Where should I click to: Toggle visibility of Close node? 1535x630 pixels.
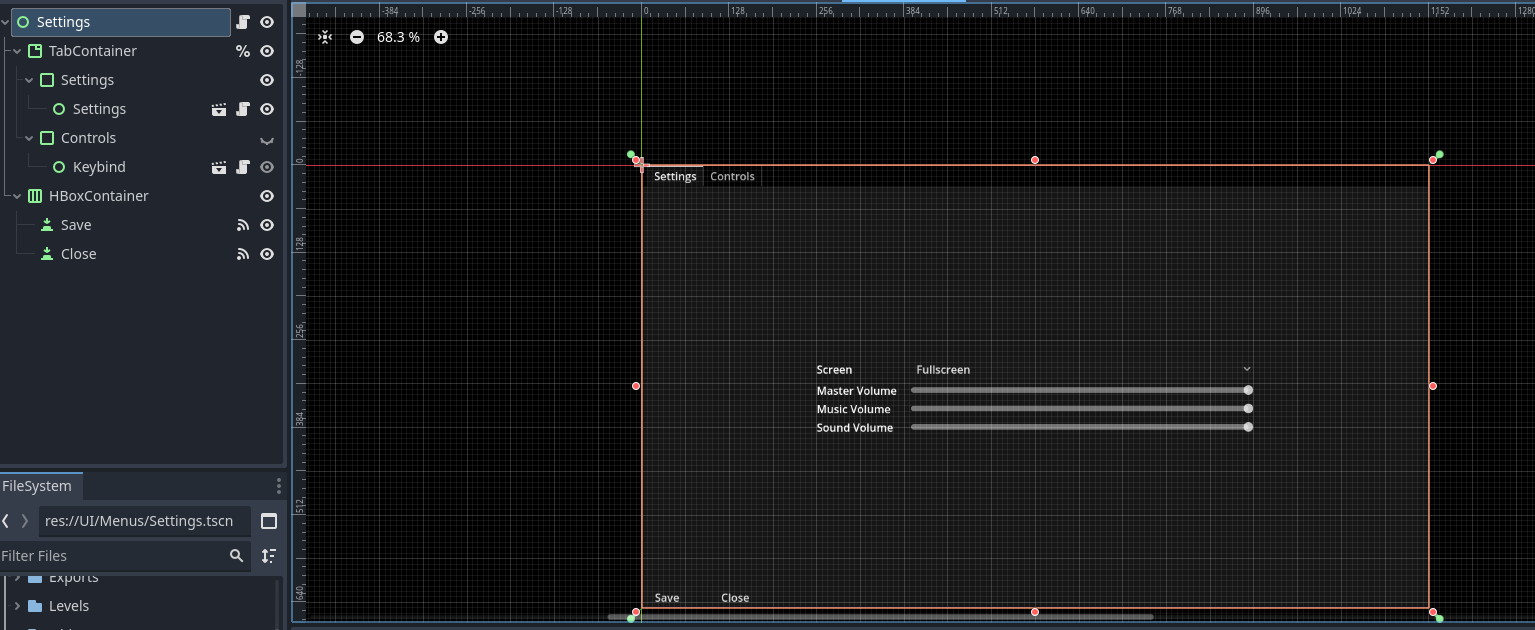pyautogui.click(x=267, y=254)
